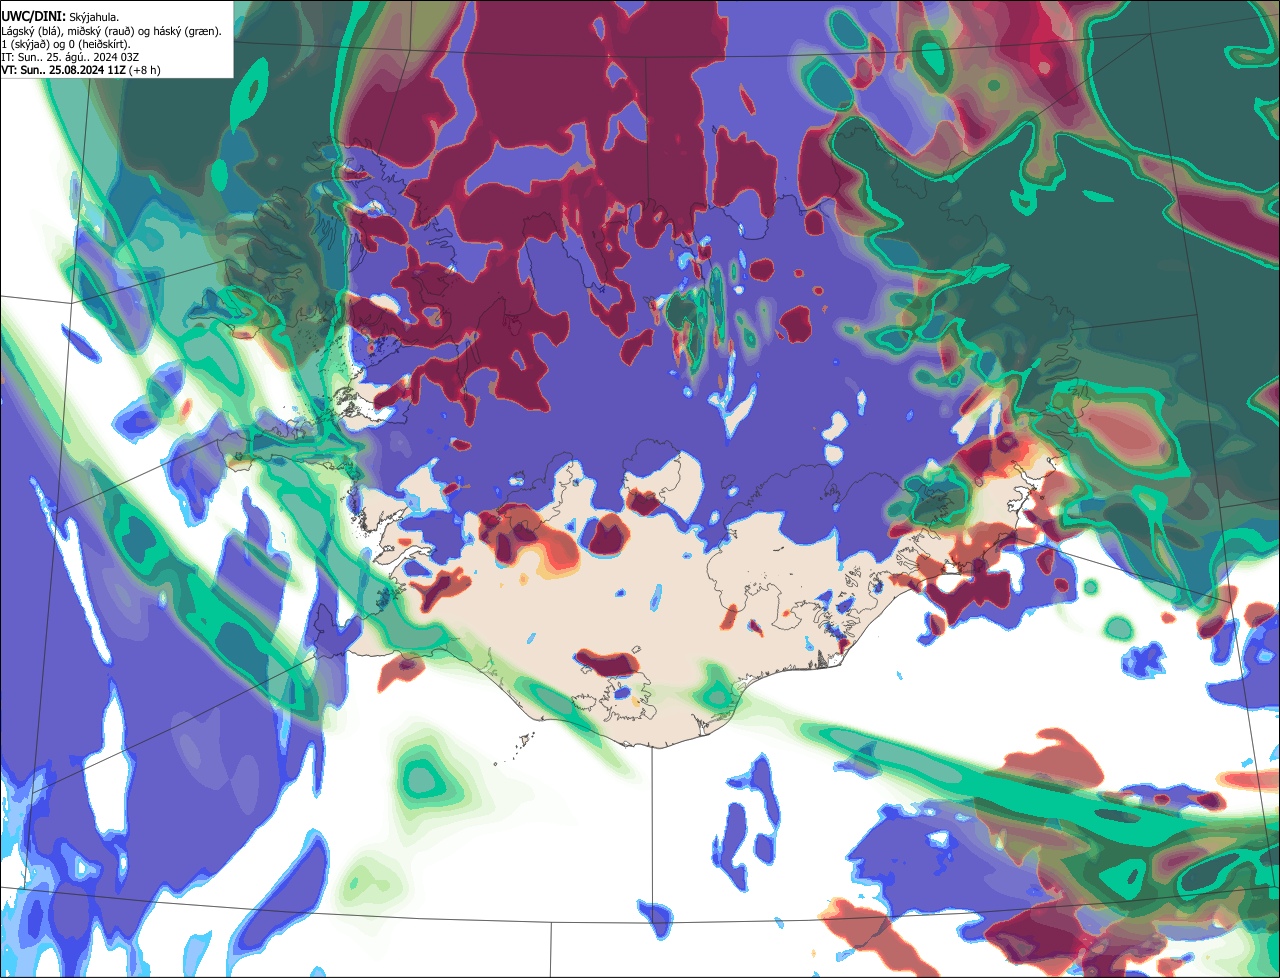Viewport: 1280px width, 978px height.
Task: Click the "UWC/DINI:" bold title text
Action: 33,16
